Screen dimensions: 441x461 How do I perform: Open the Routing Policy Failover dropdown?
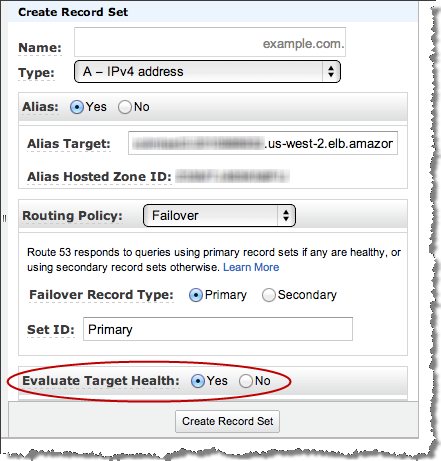pos(219,216)
